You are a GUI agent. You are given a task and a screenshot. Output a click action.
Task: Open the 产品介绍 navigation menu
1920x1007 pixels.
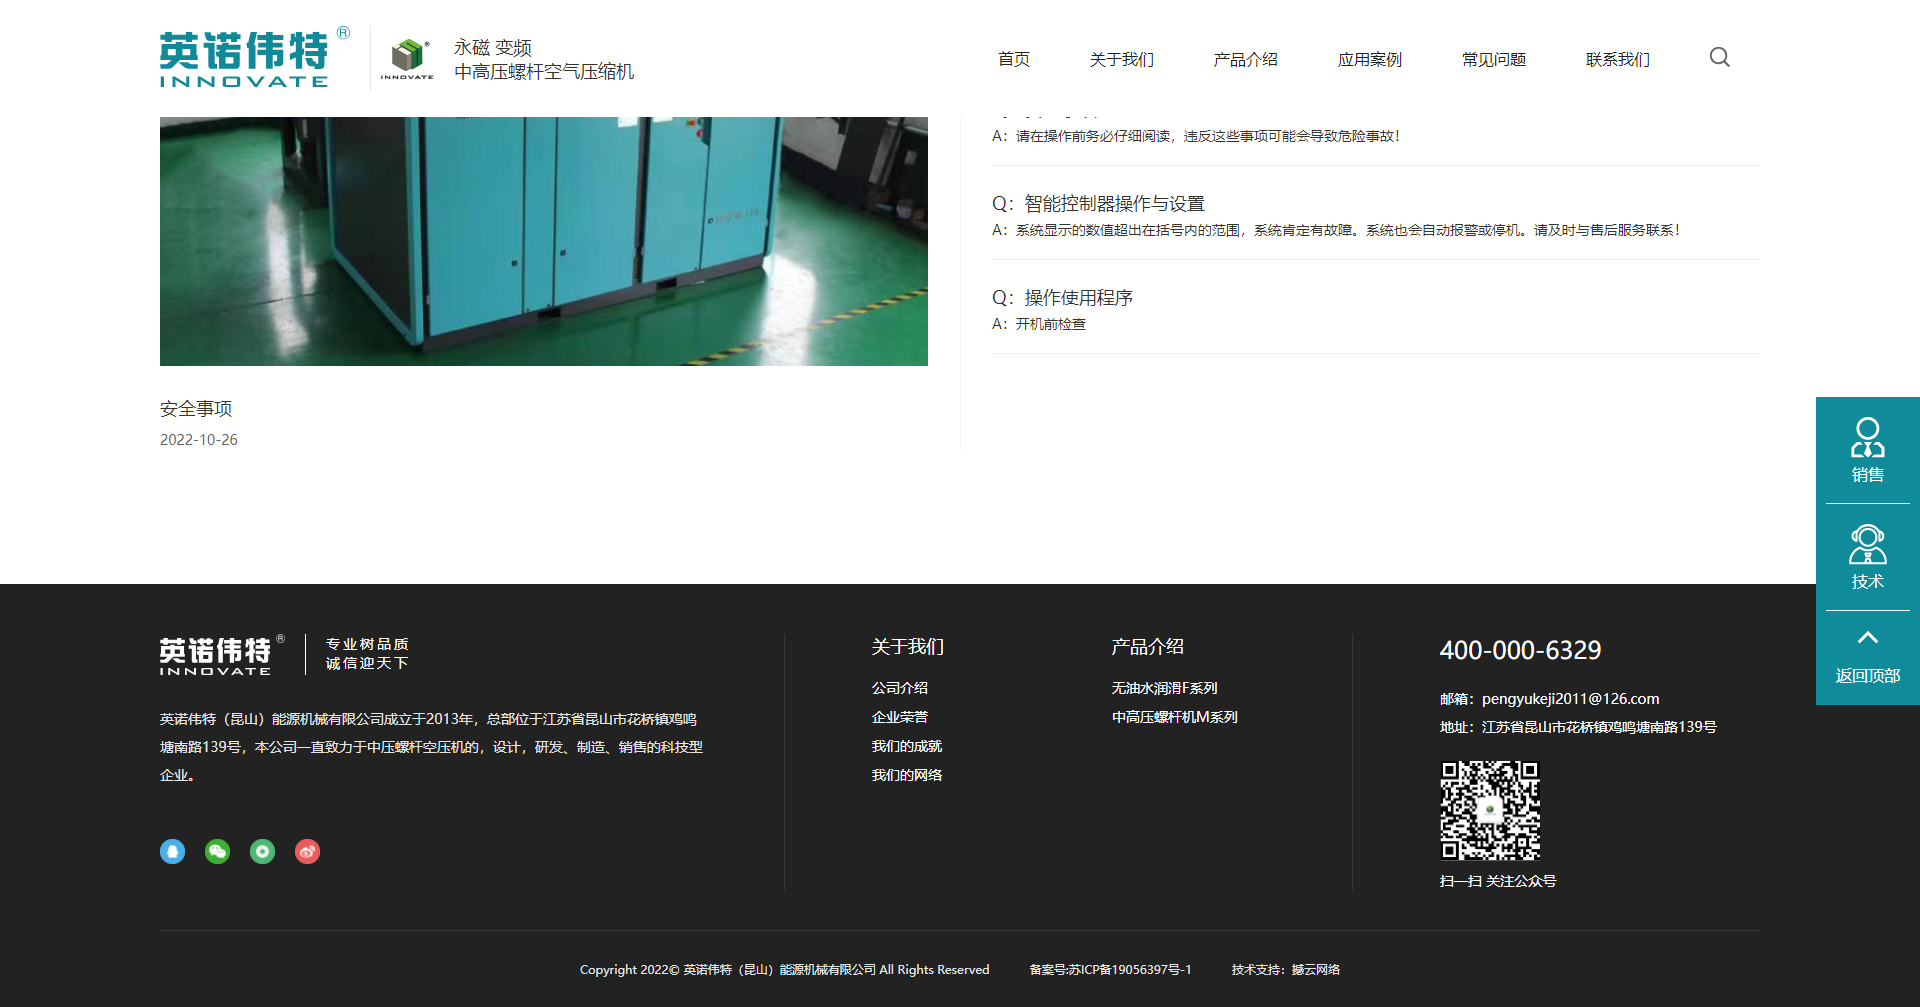[1245, 59]
